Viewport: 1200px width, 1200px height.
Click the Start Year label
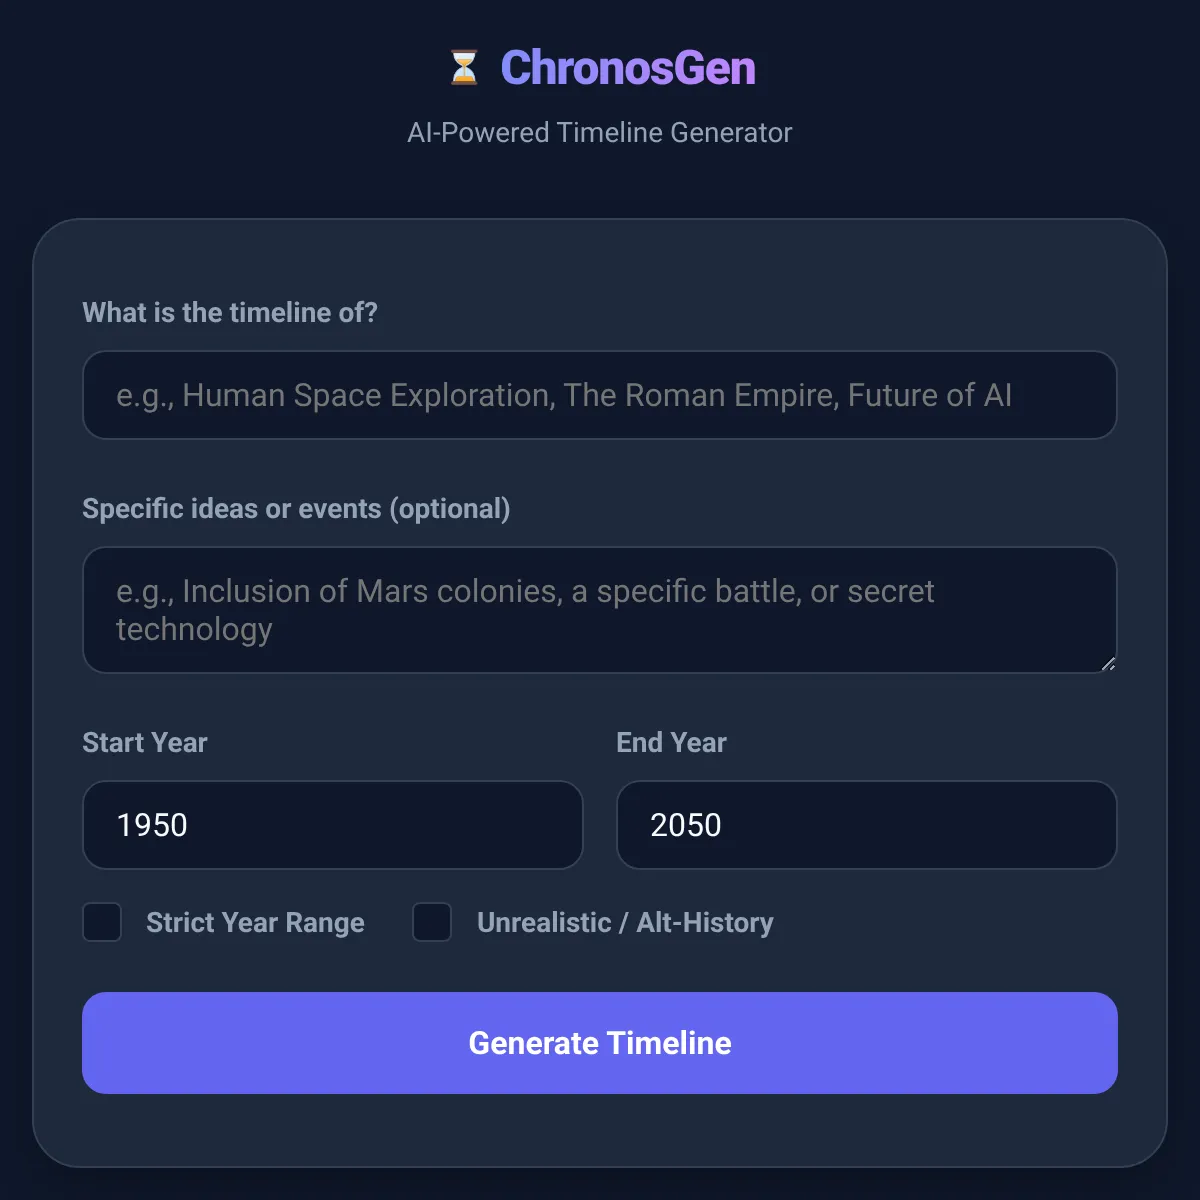pos(145,743)
